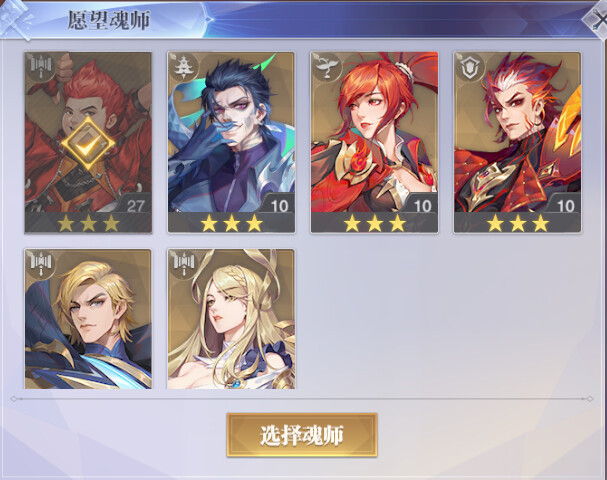
Task: Click the class icon on red-haired boy card
Action: tap(41, 66)
